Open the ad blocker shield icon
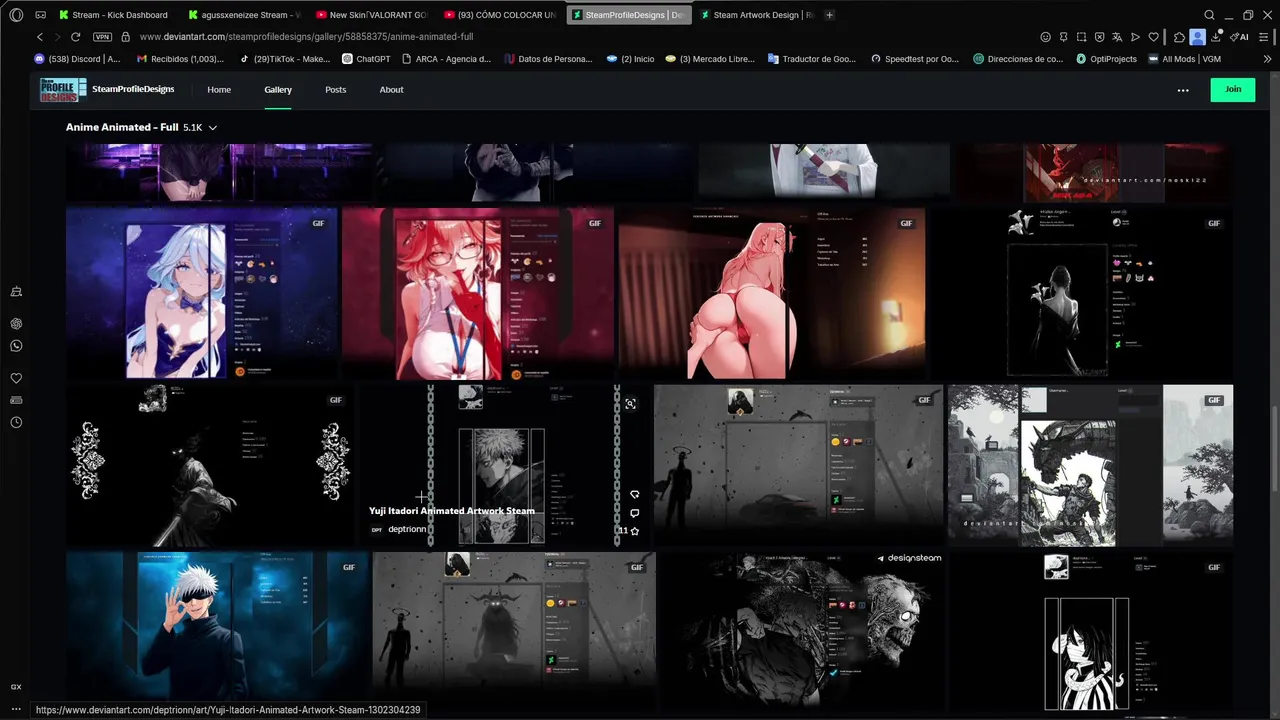This screenshot has width=1280, height=720. [1100, 37]
